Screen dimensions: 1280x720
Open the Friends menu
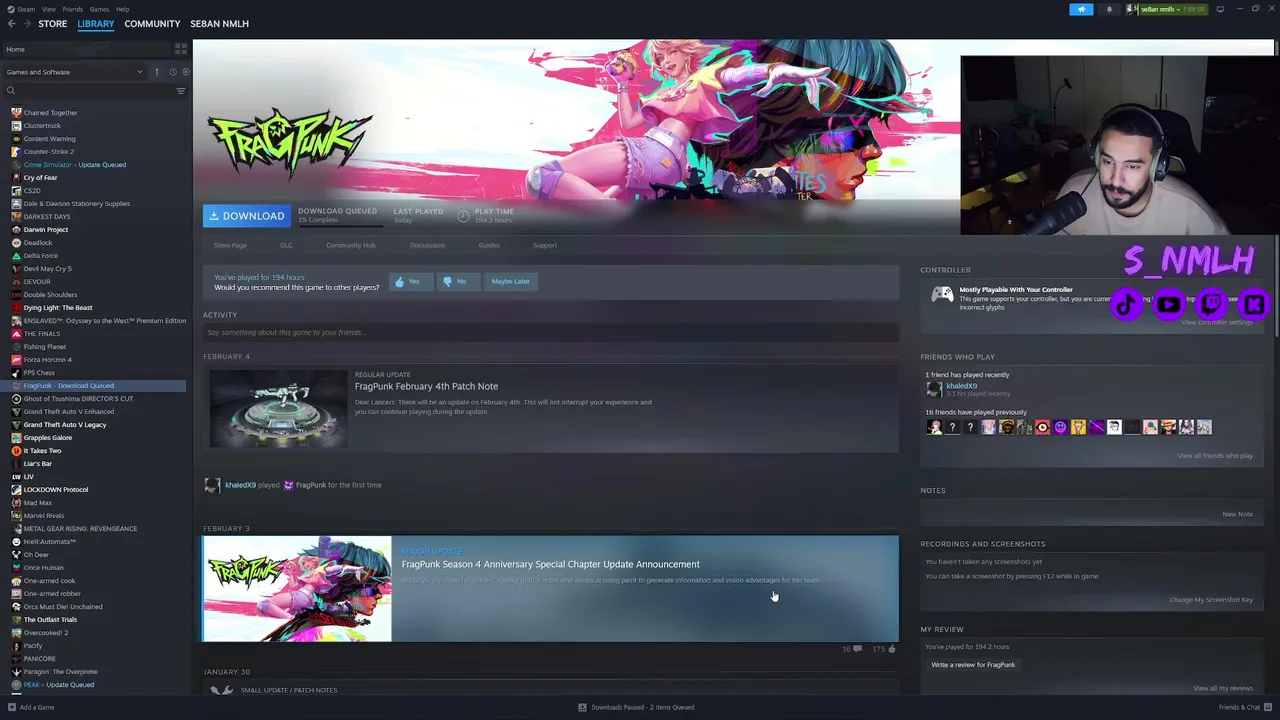73,9
